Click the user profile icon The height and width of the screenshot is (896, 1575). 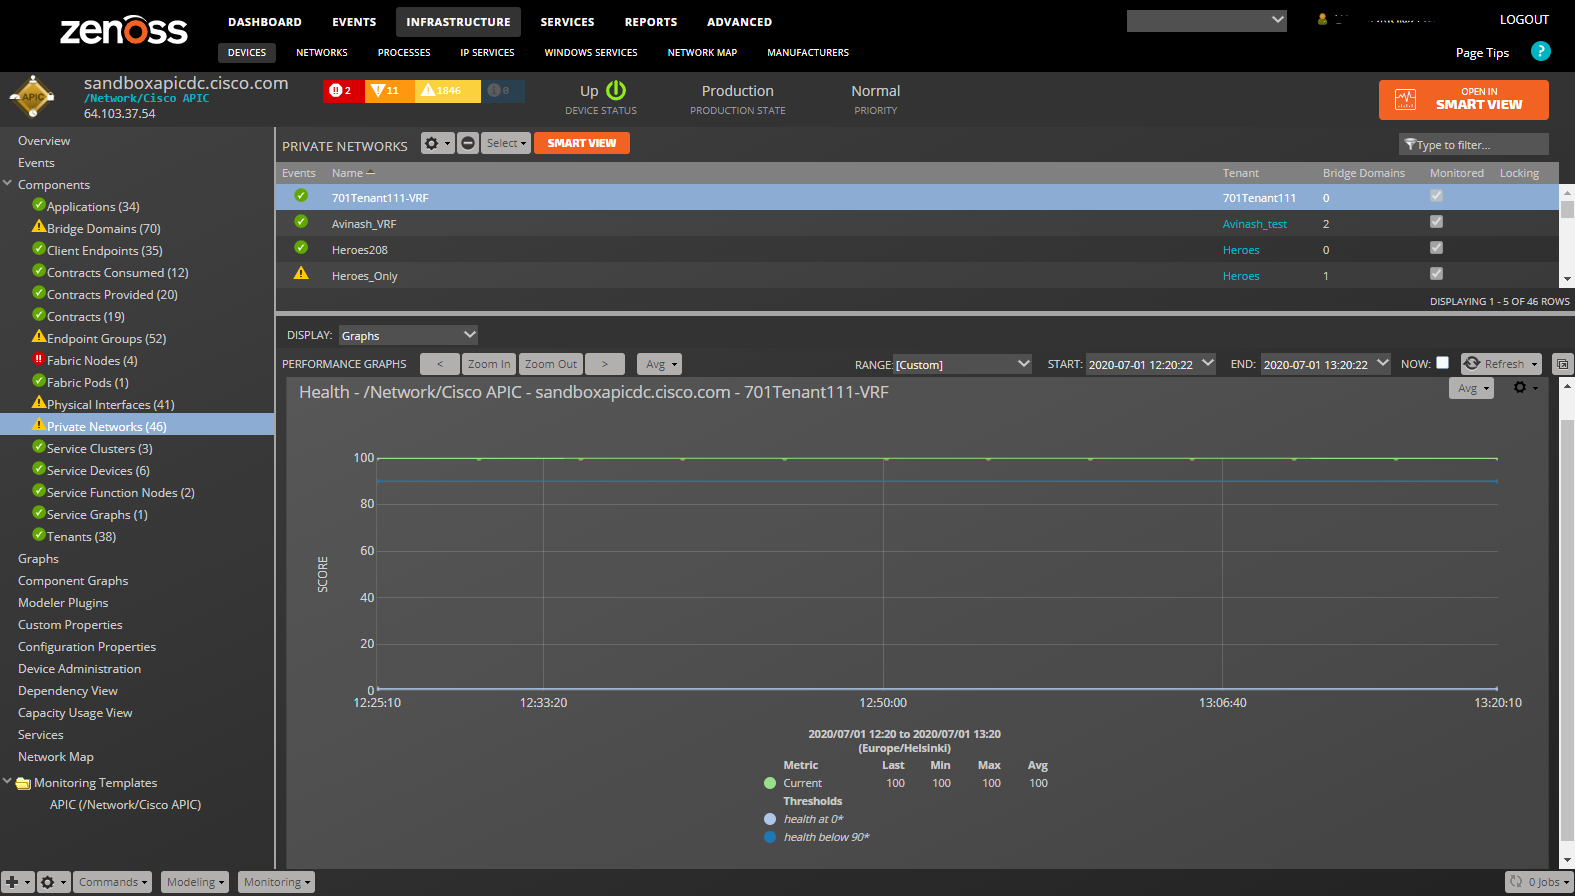[x=1322, y=19]
